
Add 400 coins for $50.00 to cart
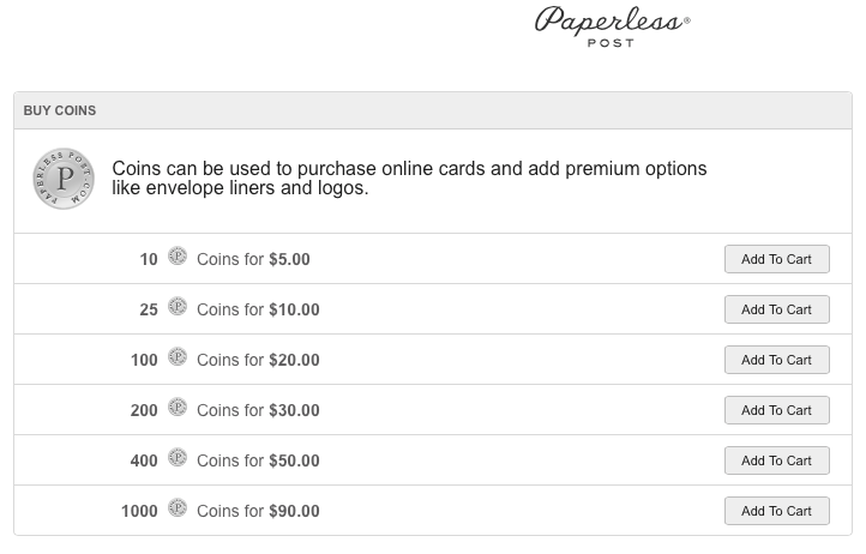tap(776, 460)
